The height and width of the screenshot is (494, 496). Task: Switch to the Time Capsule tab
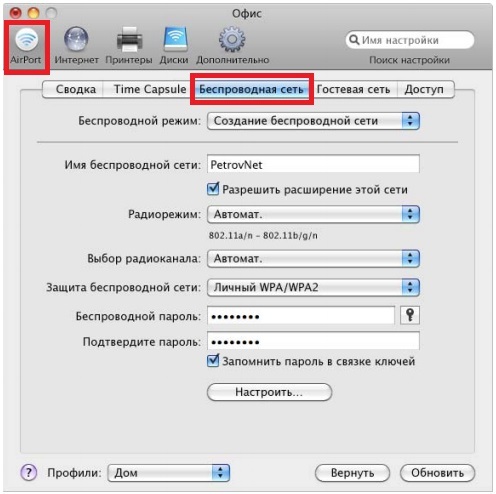(x=150, y=89)
